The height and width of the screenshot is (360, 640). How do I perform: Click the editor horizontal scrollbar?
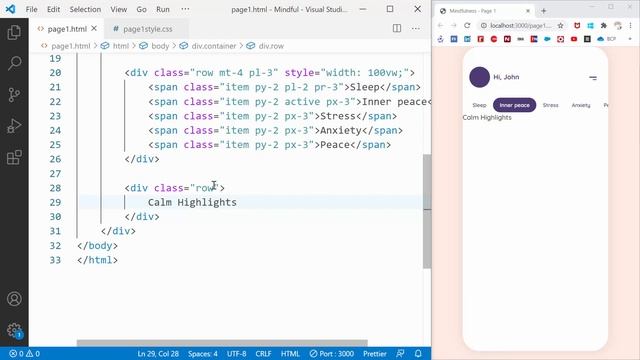[222, 343]
